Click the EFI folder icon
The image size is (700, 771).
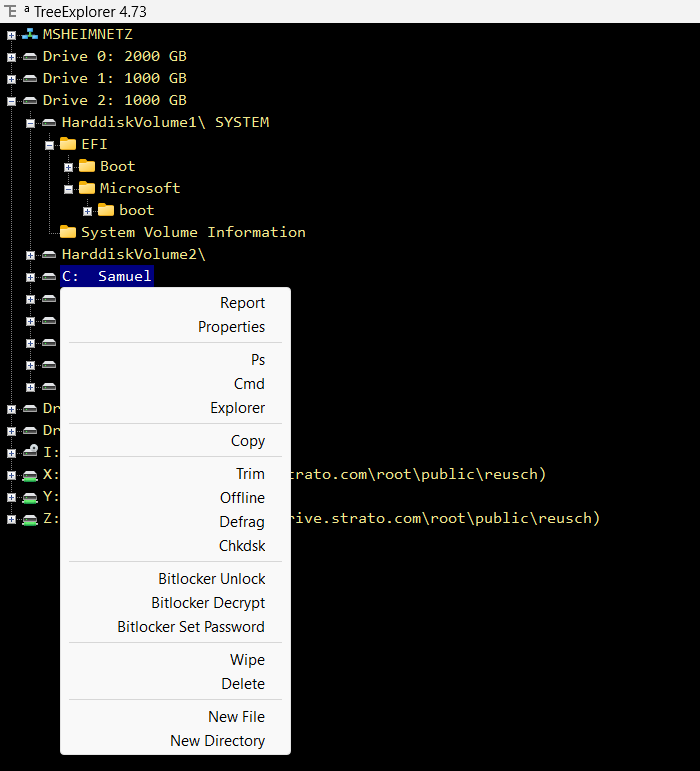click(68, 144)
